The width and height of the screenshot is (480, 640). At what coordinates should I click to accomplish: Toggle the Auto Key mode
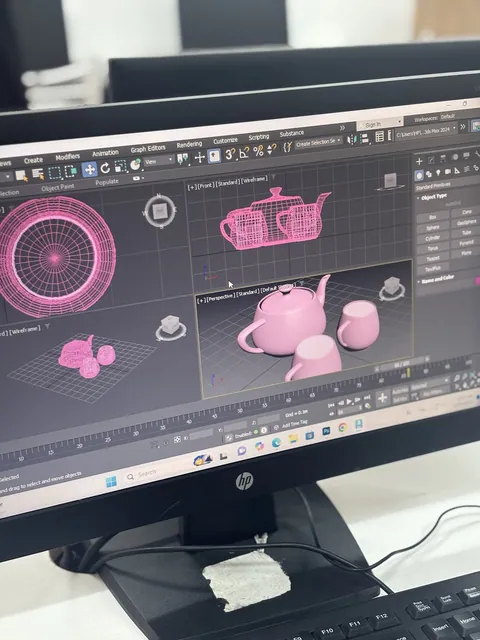[400, 391]
